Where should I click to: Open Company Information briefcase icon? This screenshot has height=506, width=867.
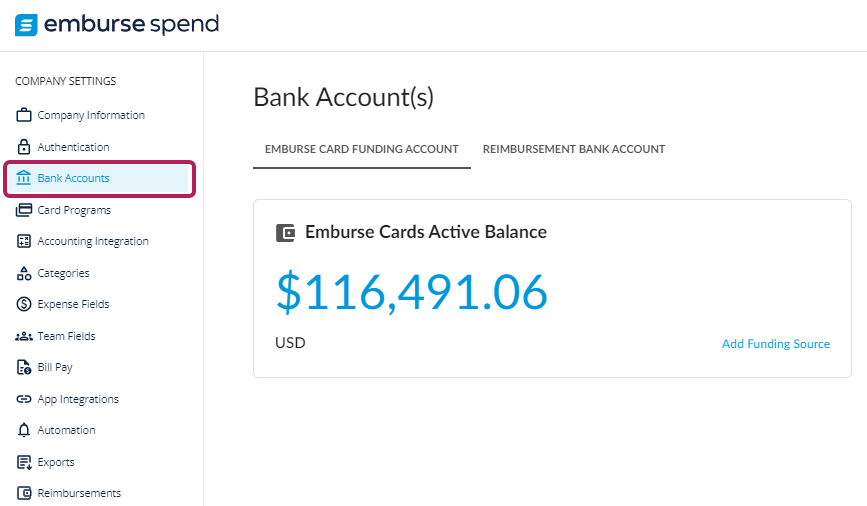24,115
